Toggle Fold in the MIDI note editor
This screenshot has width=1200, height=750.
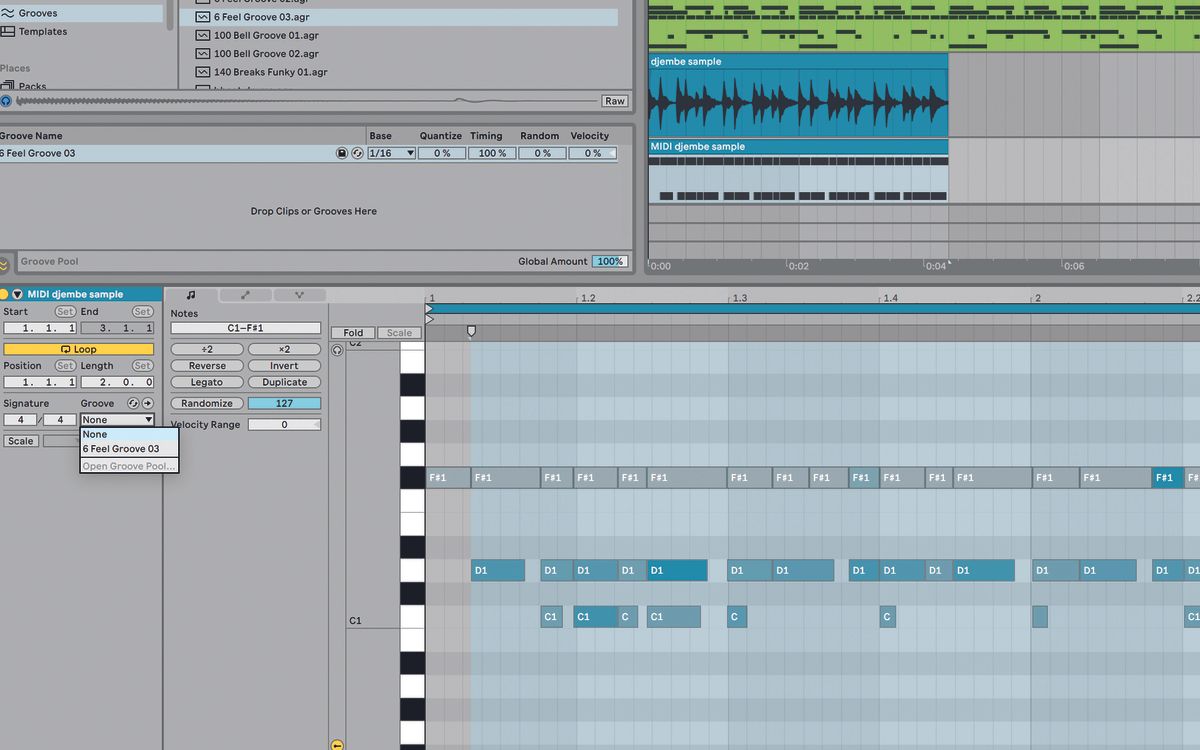(352, 332)
